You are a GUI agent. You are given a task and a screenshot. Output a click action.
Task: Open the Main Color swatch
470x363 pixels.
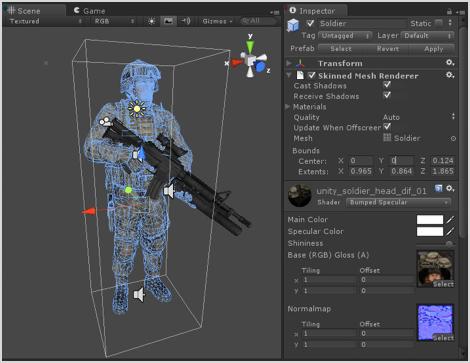pos(430,220)
